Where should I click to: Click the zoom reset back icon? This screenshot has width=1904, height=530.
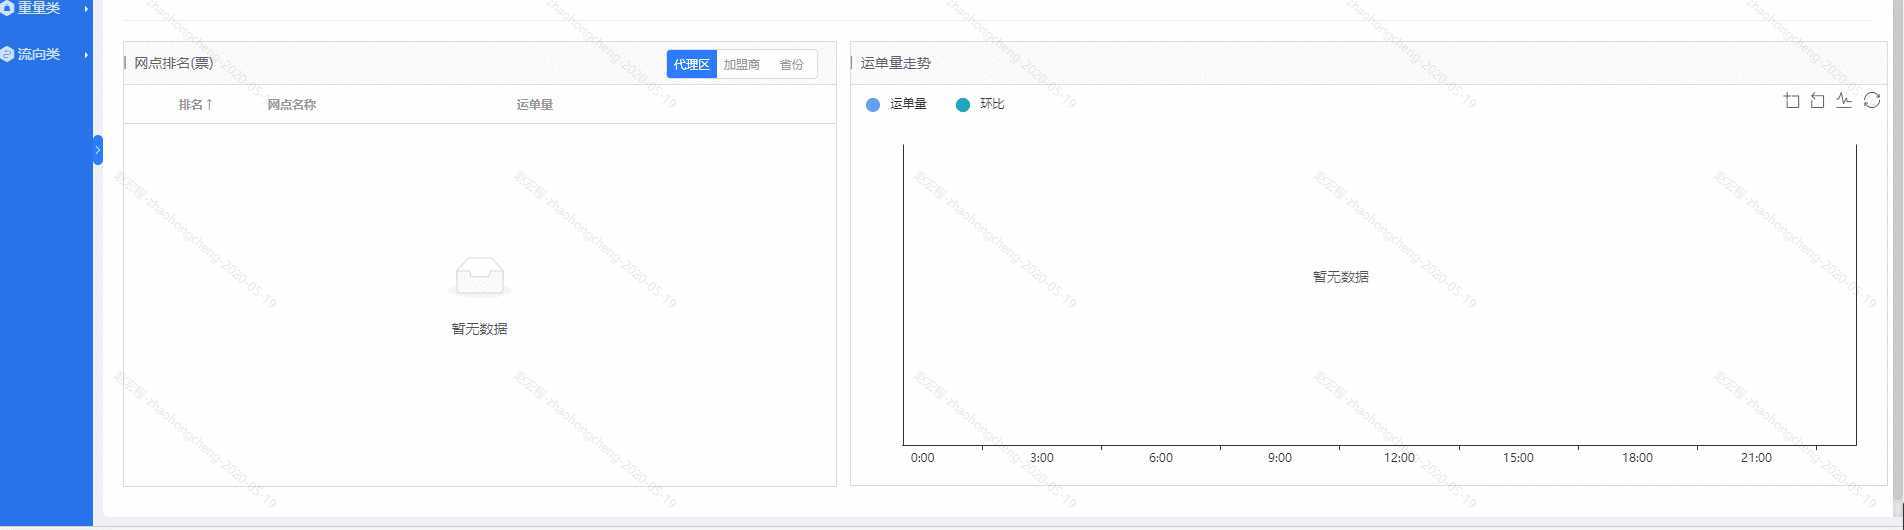[1817, 101]
